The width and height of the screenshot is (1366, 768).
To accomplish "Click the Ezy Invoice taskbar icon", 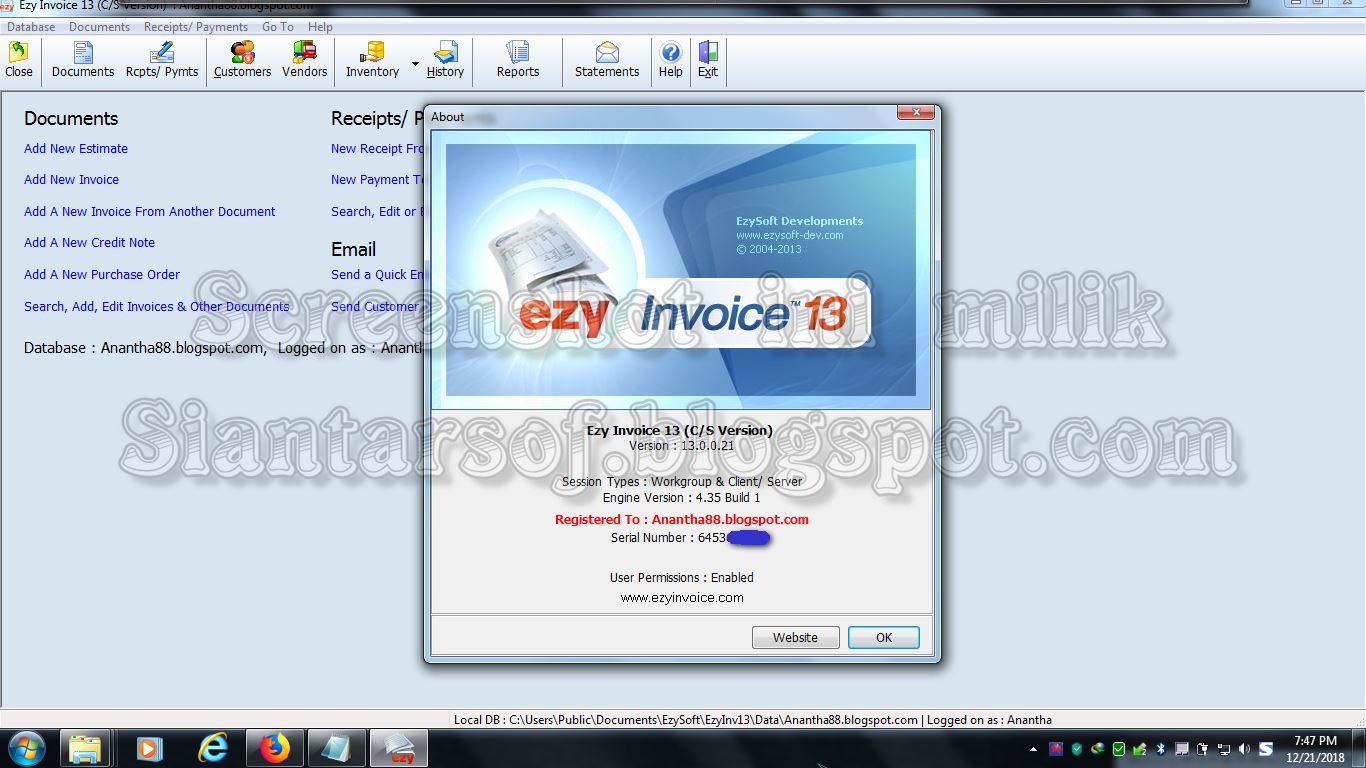I will [399, 748].
